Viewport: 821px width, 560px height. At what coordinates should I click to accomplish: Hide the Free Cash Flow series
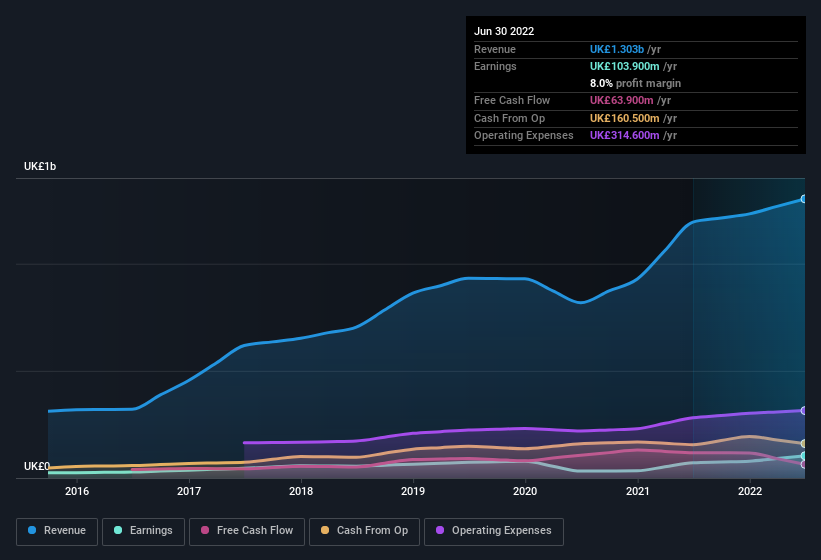click(x=247, y=531)
